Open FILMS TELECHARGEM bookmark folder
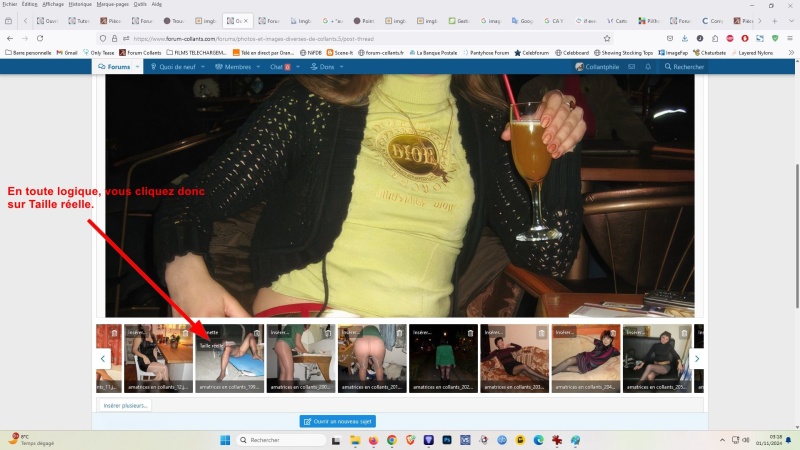The image size is (800, 450). 196,53
